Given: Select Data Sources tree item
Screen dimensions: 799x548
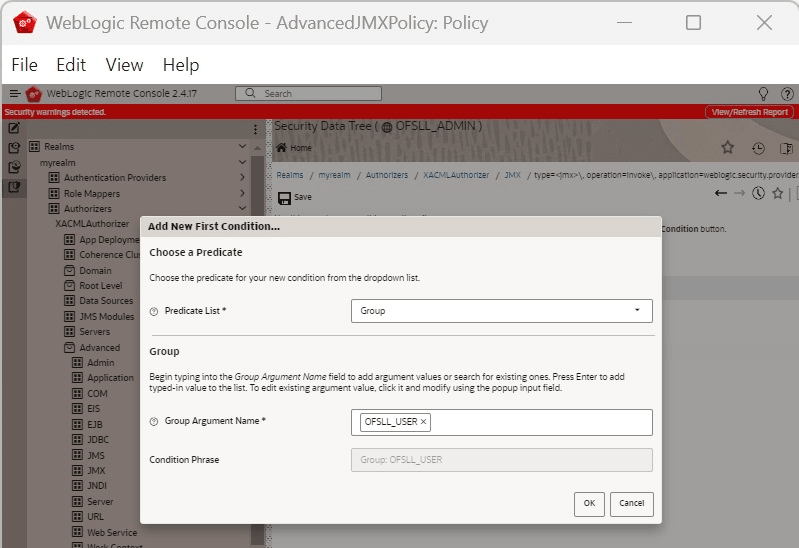Looking at the screenshot, I should (106, 301).
